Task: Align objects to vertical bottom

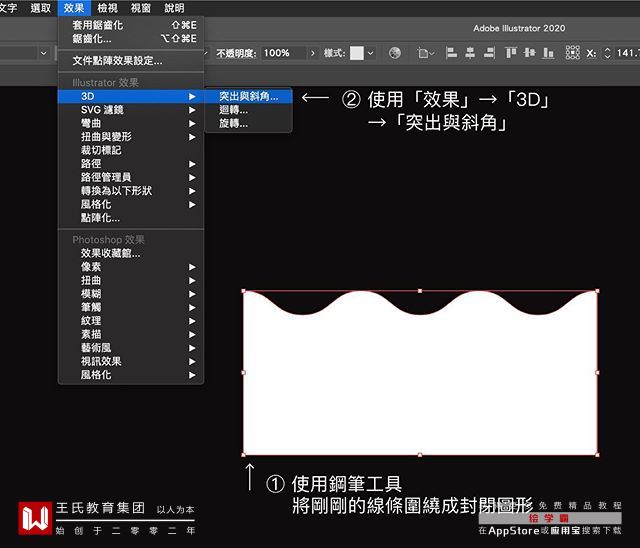Action: pos(549,53)
